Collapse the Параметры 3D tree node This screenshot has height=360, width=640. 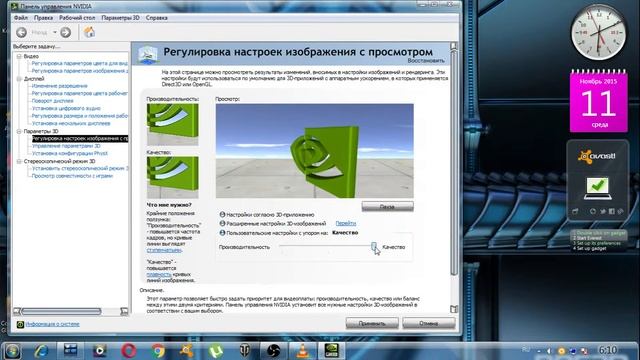19,131
